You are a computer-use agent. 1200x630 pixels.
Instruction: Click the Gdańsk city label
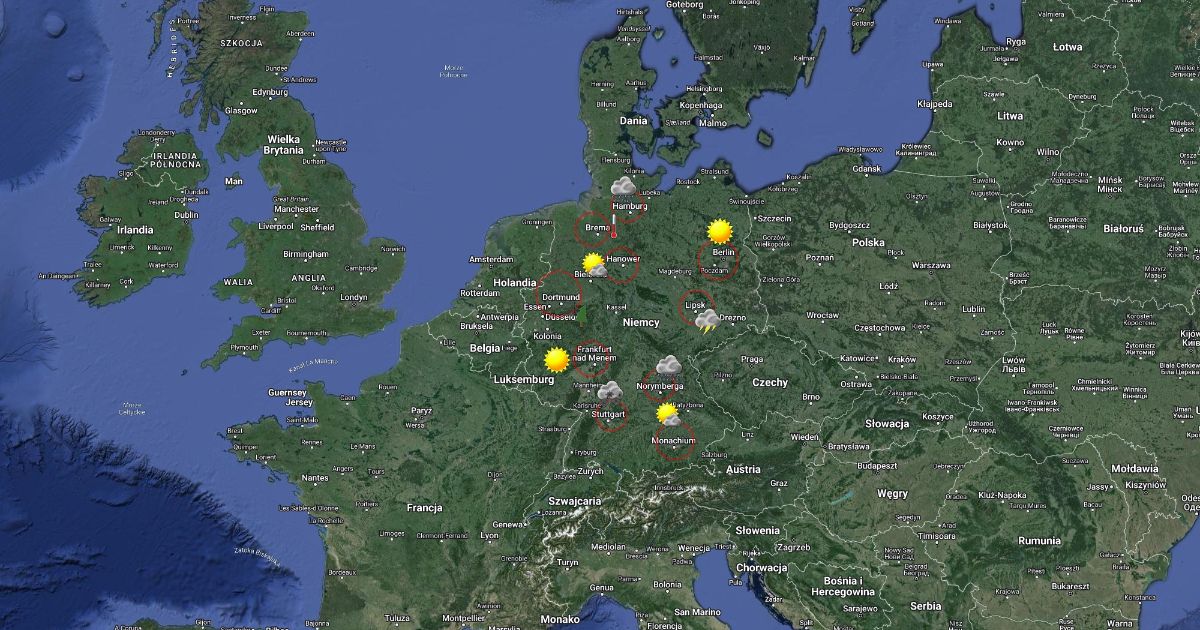[x=866, y=169]
